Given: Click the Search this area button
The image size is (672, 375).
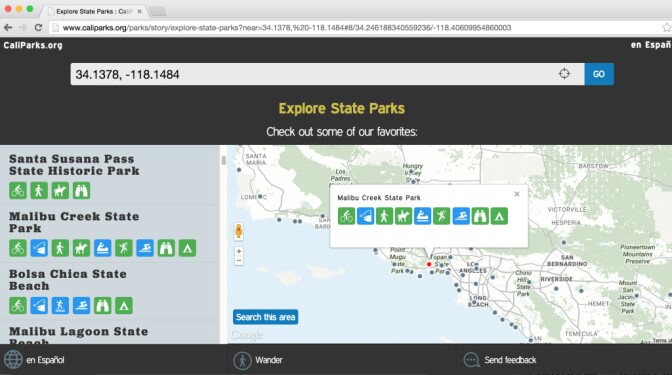Looking at the screenshot, I should 266,317.
